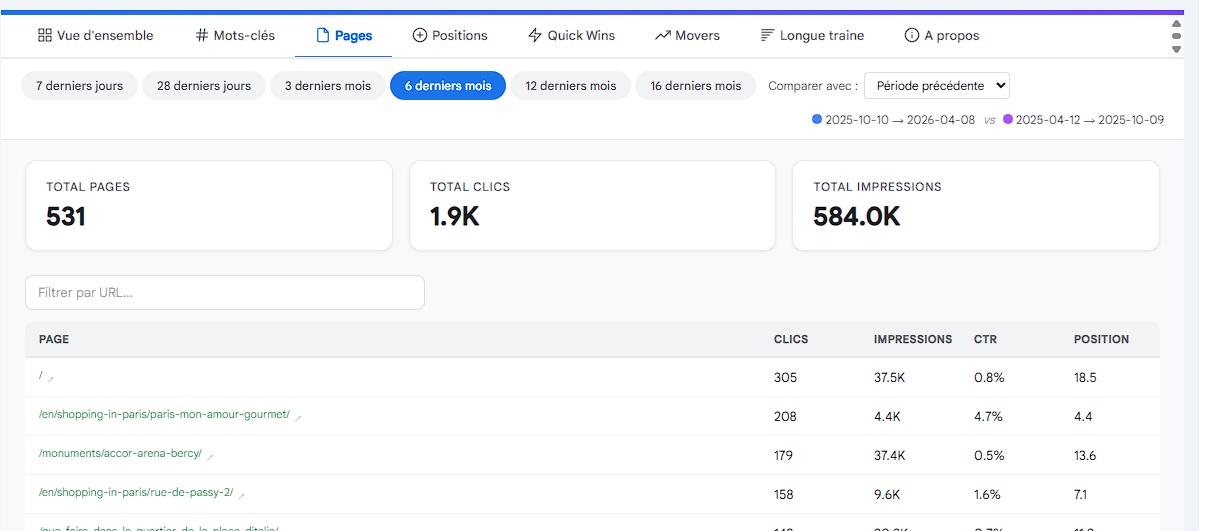Open the Movers tab

(687, 35)
